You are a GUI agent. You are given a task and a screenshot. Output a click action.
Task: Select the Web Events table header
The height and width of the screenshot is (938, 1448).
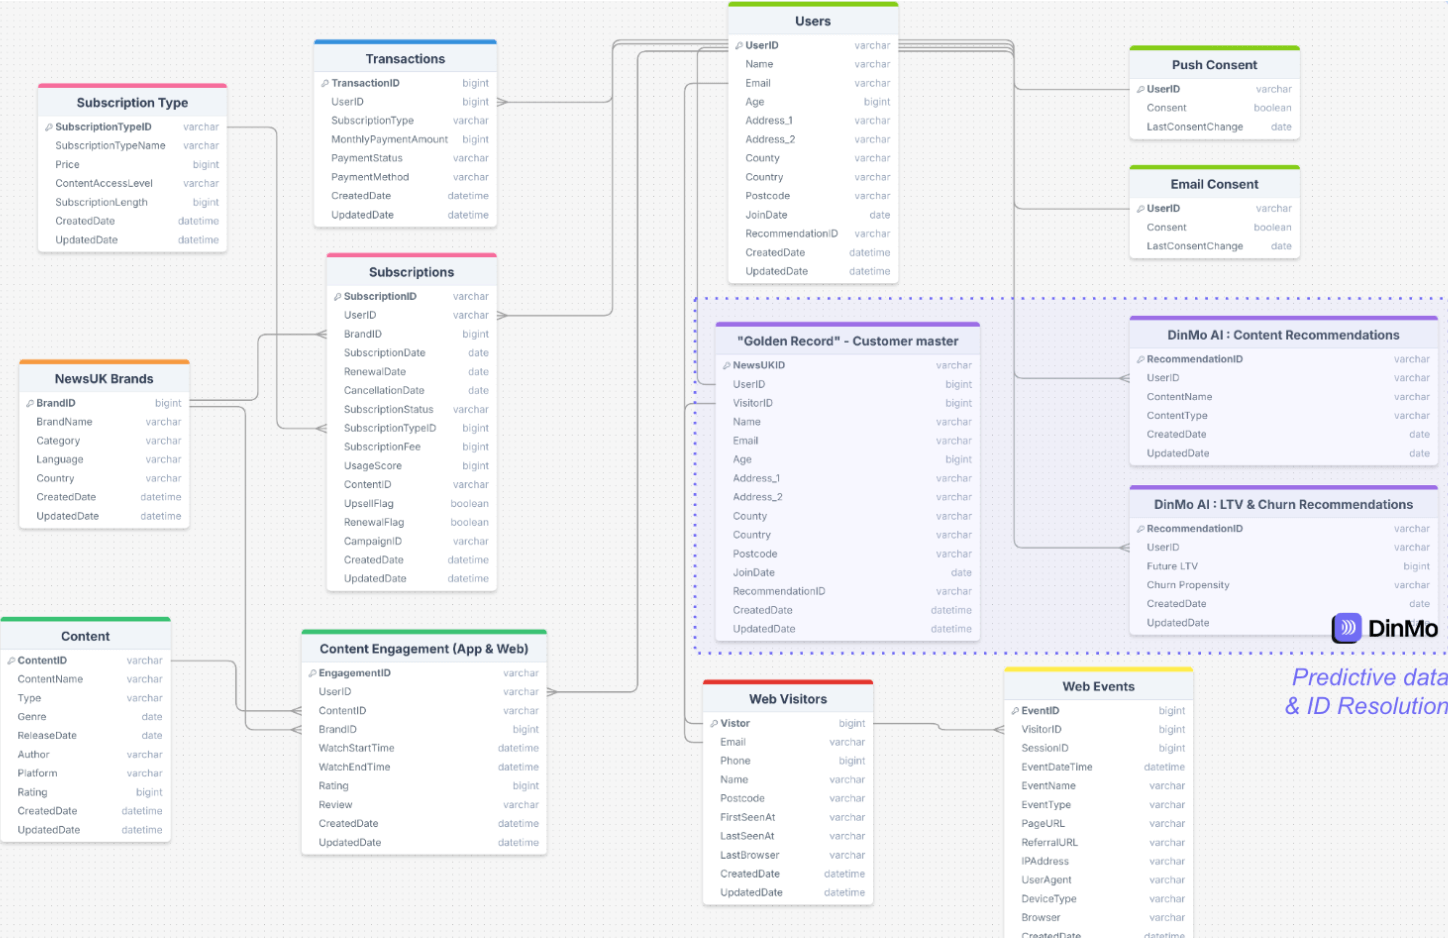(x=1098, y=687)
